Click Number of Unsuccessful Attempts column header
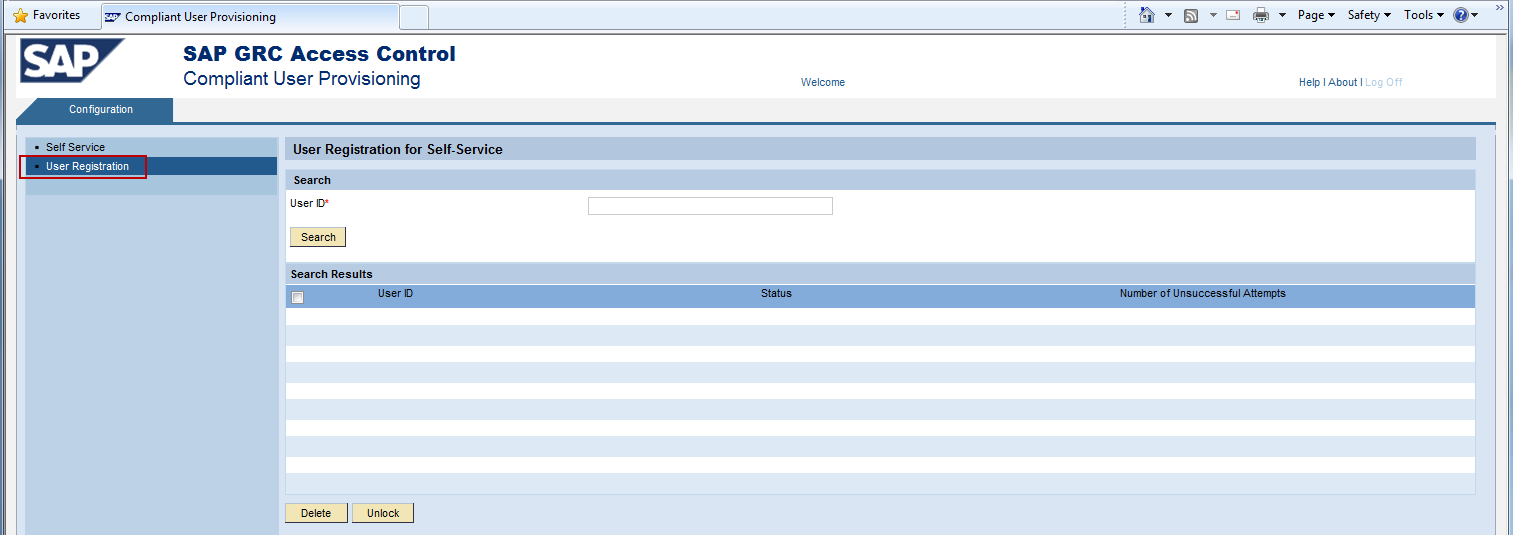The width and height of the screenshot is (1513, 535). click(1203, 294)
